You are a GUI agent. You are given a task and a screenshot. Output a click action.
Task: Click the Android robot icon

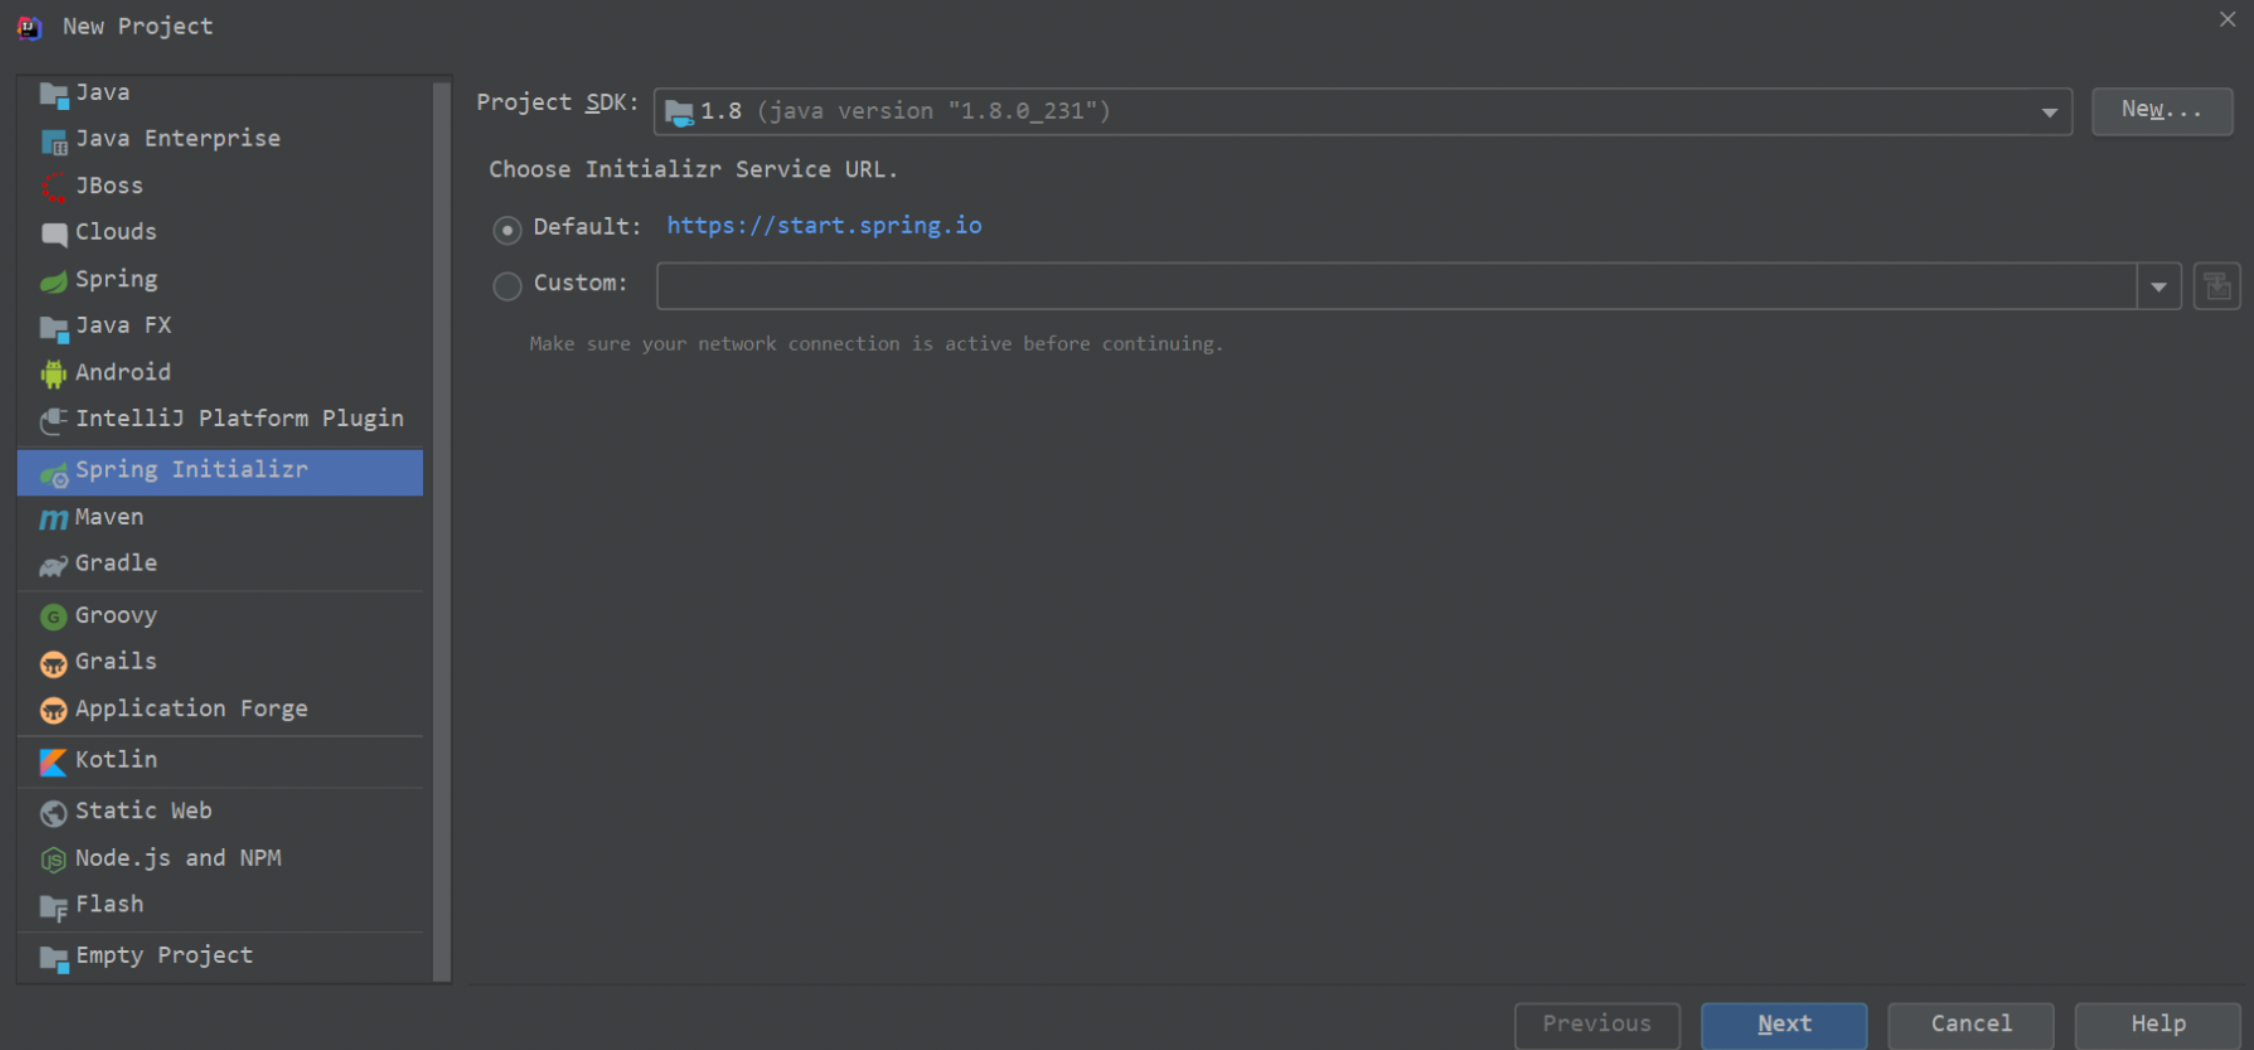[53, 374]
